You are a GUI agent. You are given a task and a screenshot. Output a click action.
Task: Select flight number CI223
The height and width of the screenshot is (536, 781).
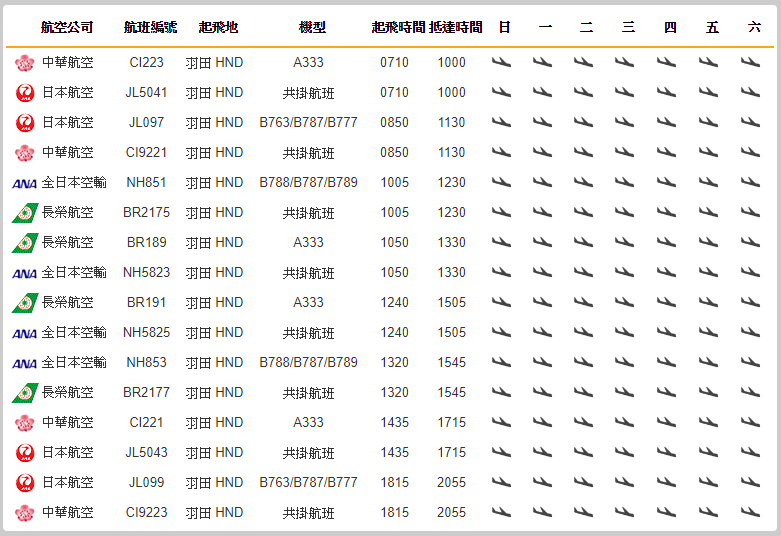pos(146,62)
